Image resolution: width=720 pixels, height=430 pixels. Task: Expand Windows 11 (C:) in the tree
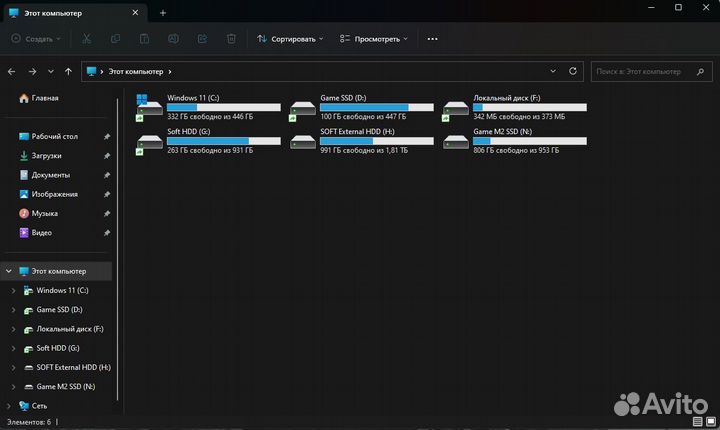(x=13, y=290)
